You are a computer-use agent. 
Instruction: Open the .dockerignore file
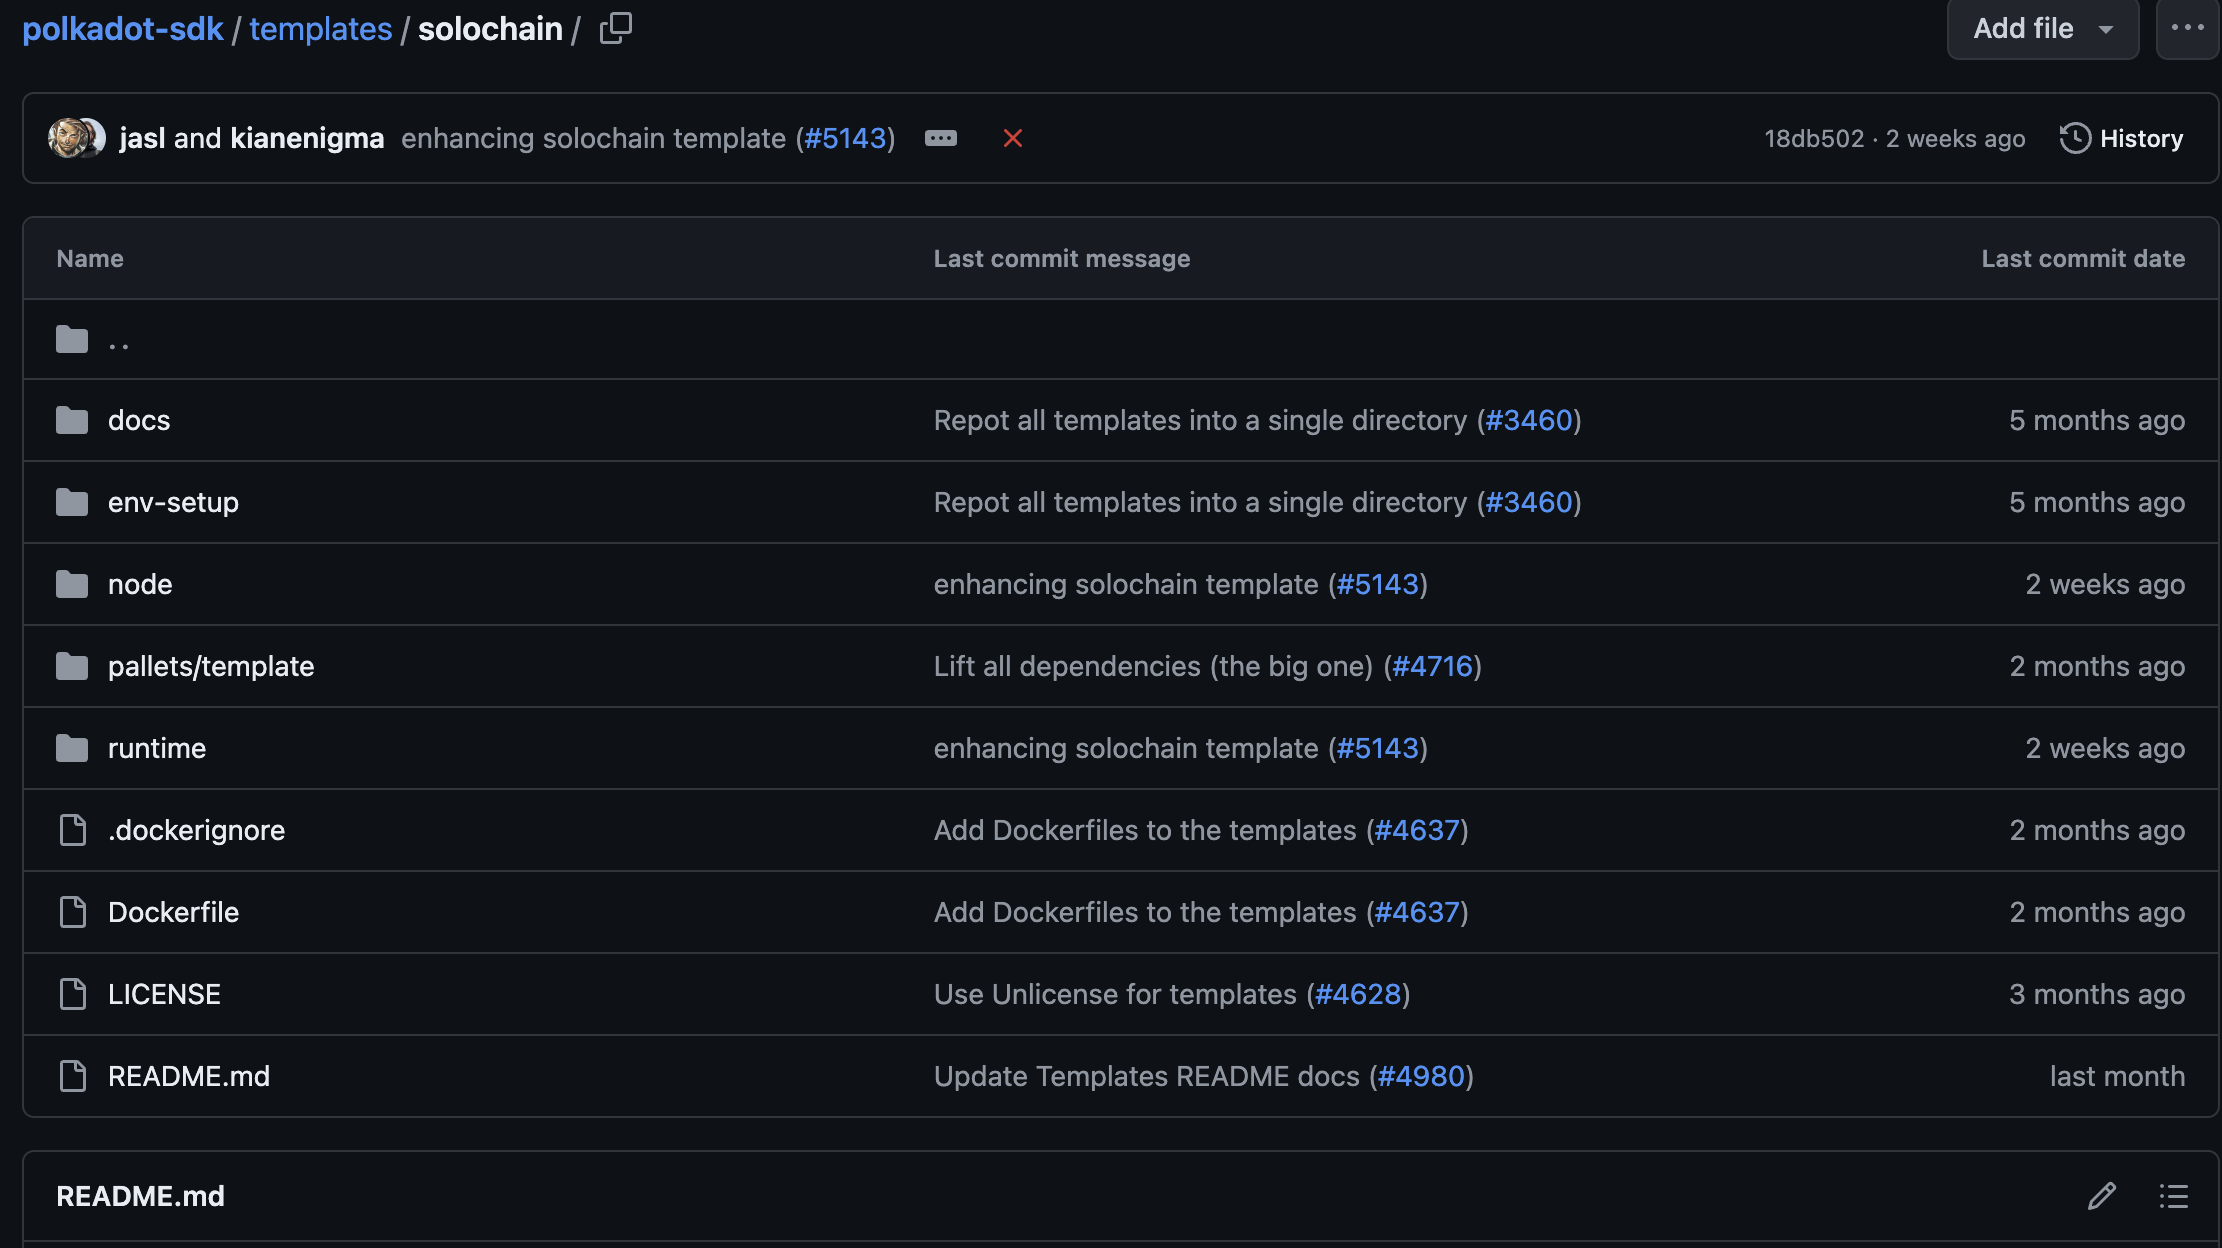[196, 830]
